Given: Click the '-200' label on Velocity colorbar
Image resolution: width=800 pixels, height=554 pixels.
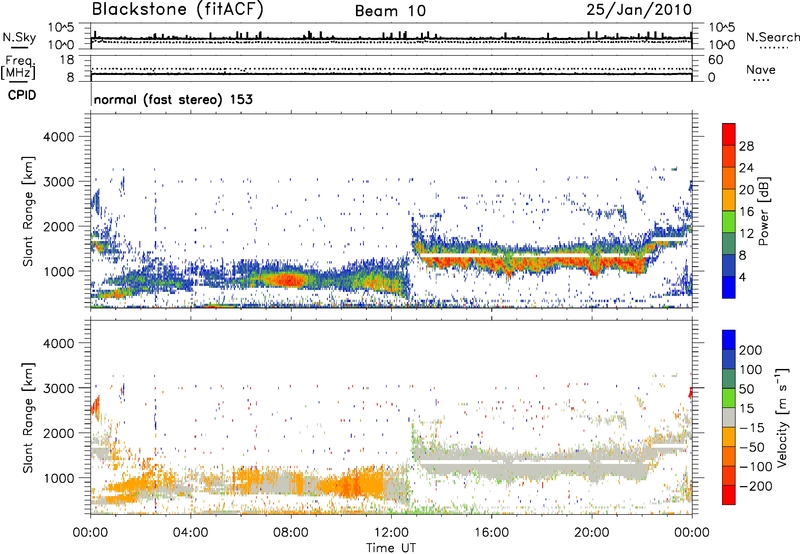Looking at the screenshot, I should (756, 486).
